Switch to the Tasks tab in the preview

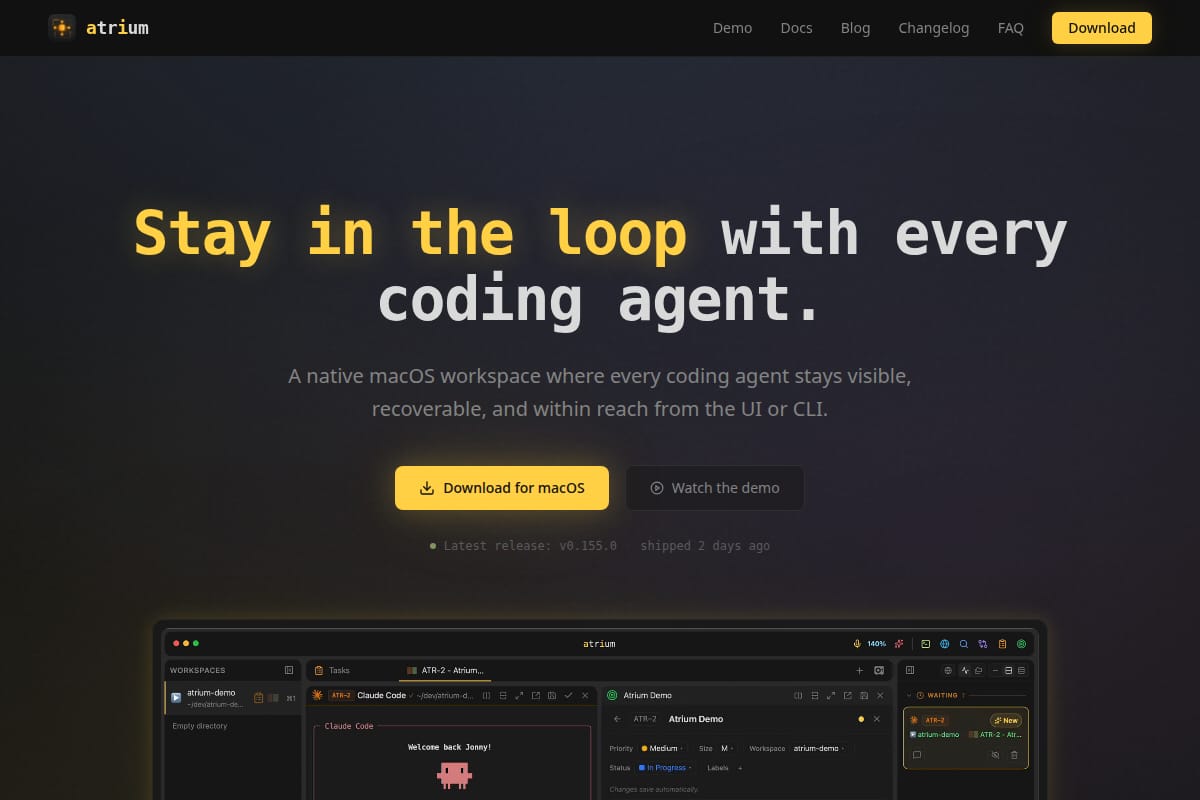pyautogui.click(x=332, y=670)
